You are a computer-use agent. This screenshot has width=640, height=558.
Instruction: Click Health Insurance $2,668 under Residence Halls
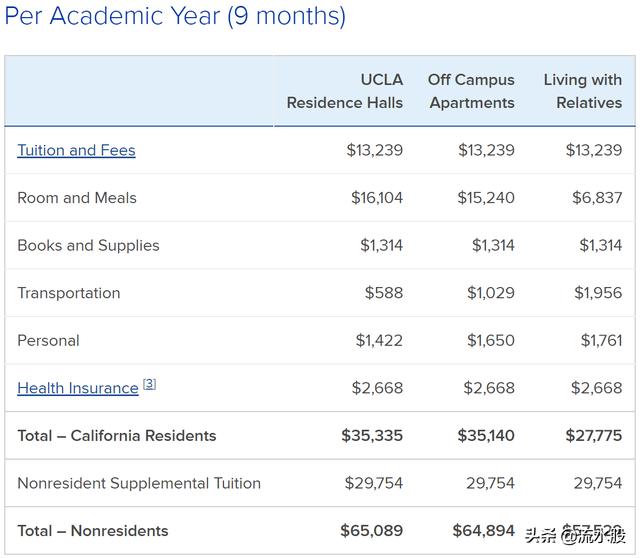click(x=378, y=388)
